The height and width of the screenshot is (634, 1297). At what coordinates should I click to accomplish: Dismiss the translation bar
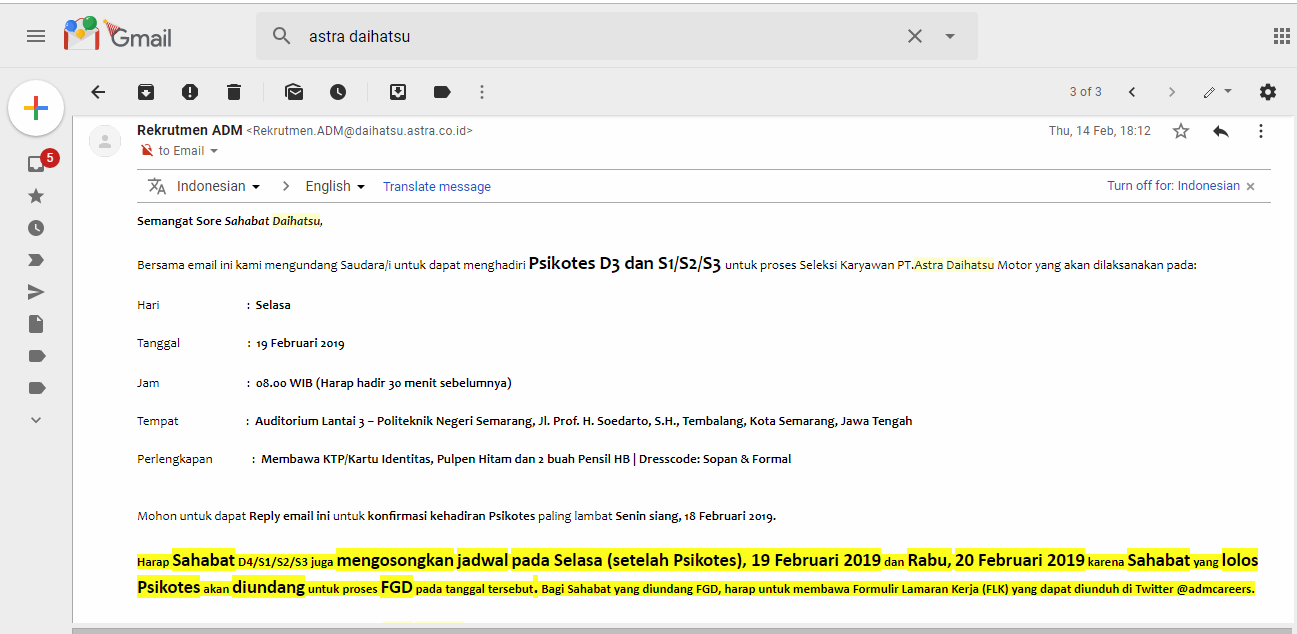1251,186
